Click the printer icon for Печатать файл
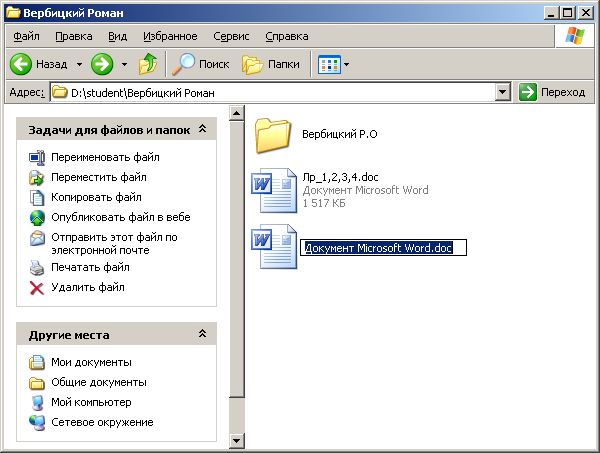Screen dimensions: 600x453 click(37, 267)
